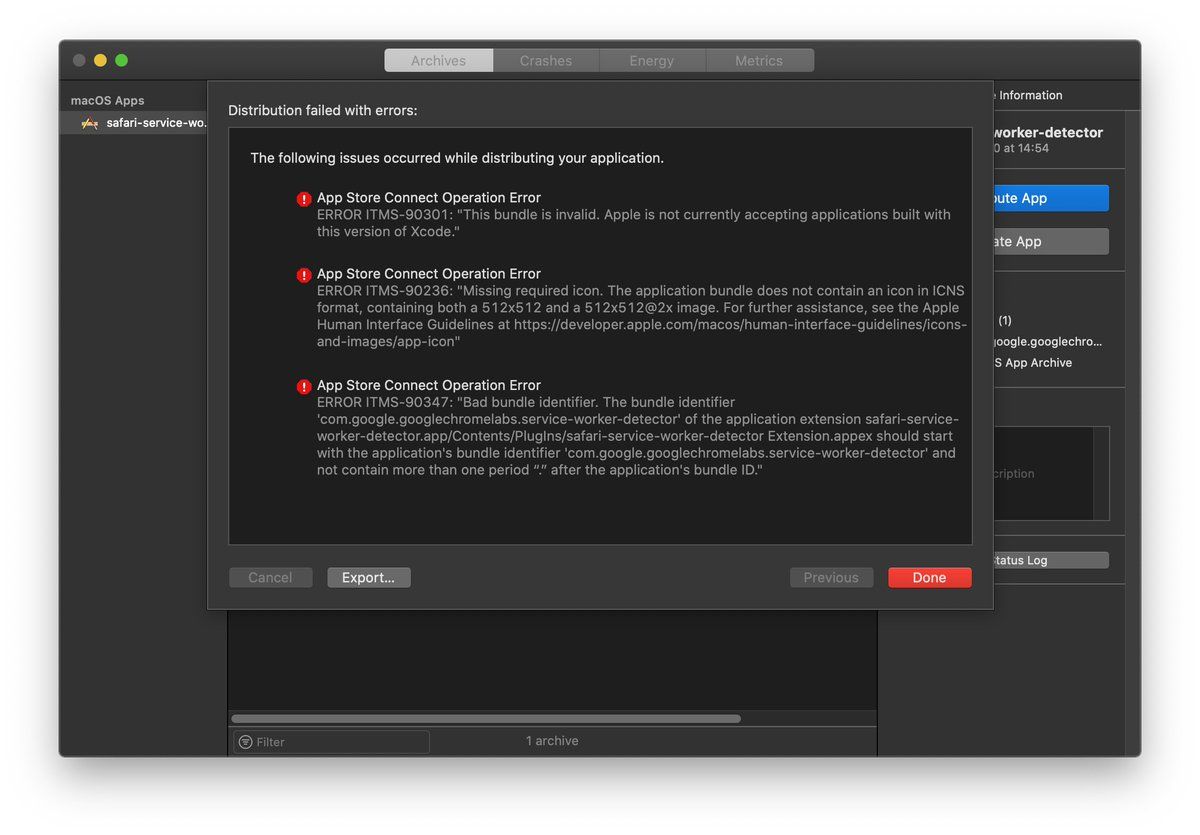Click inside the Filter search field
Image resolution: width=1200 pixels, height=835 pixels.
pyautogui.click(x=332, y=742)
